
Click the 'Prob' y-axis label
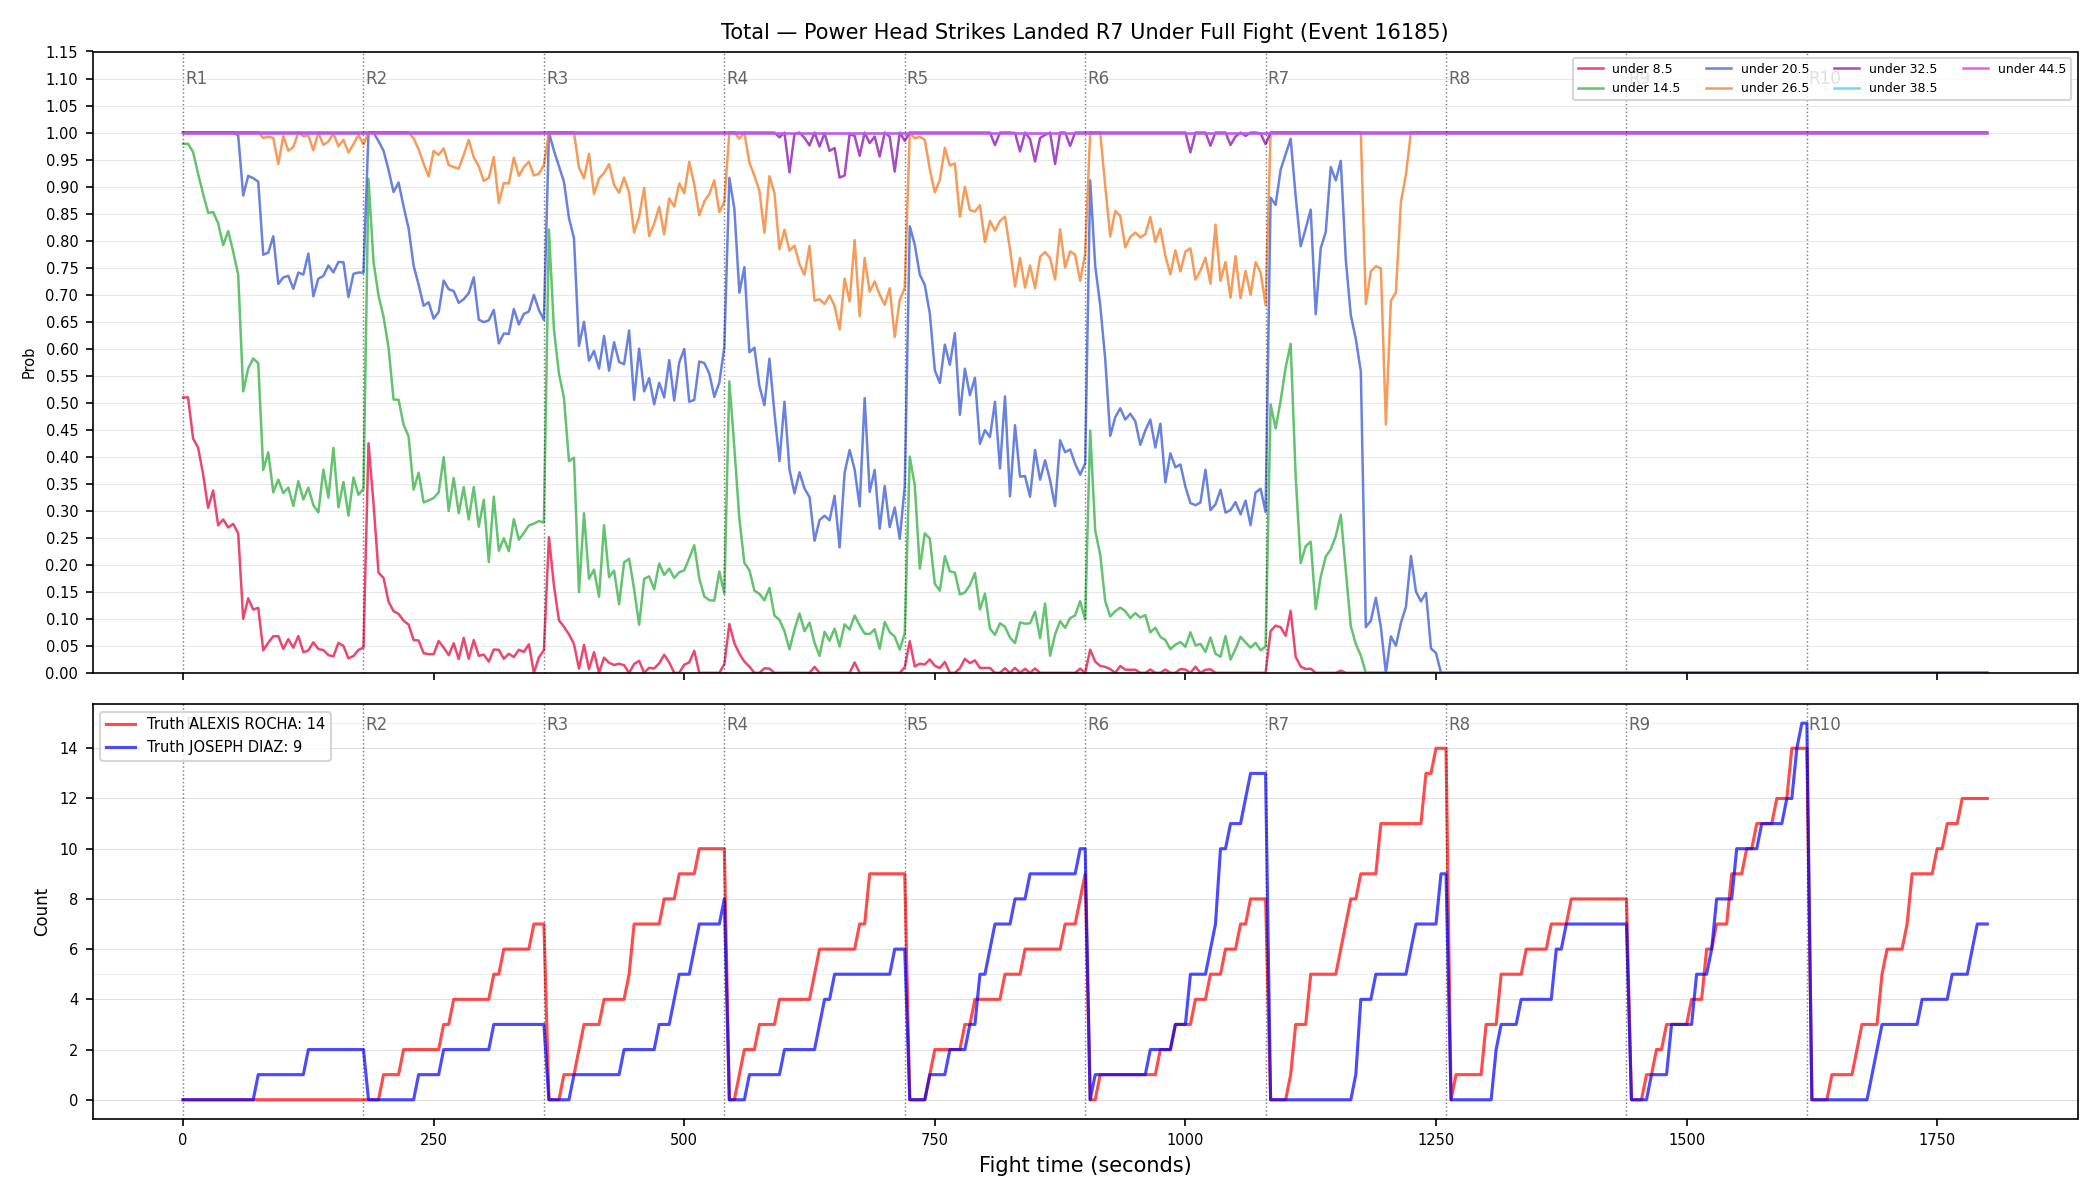[29, 363]
